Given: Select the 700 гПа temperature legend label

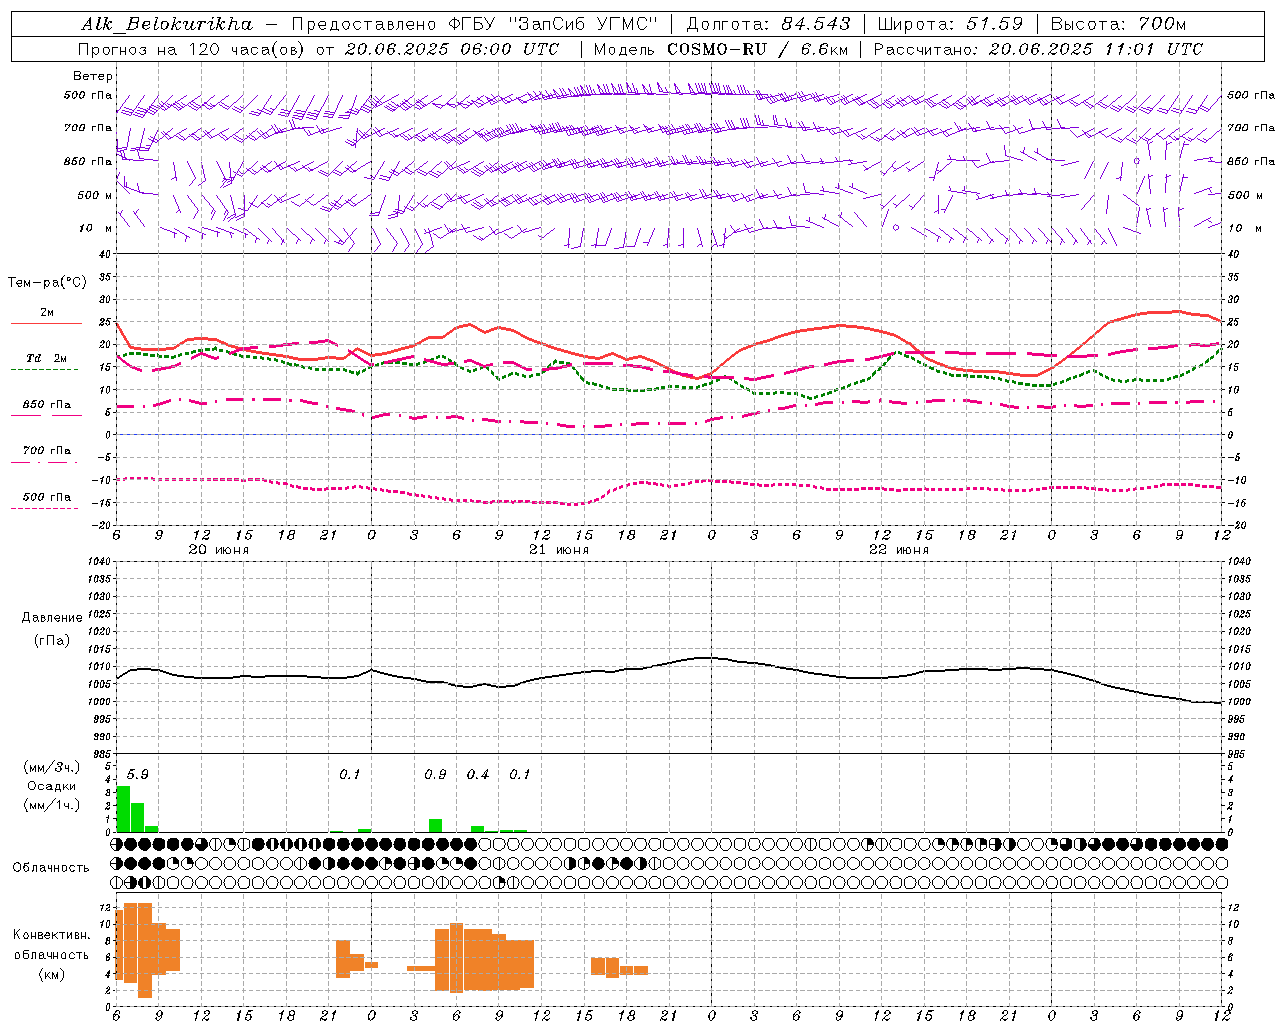Looking at the screenshot, I should pos(47,451).
